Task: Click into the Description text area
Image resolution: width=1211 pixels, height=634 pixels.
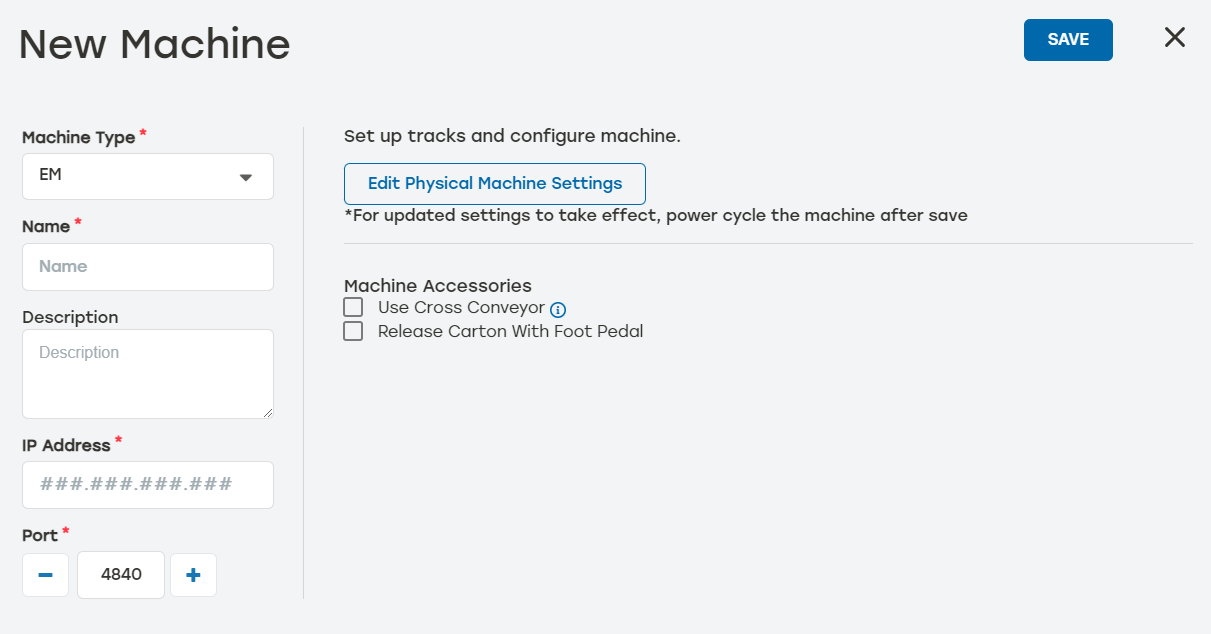Action: (148, 373)
